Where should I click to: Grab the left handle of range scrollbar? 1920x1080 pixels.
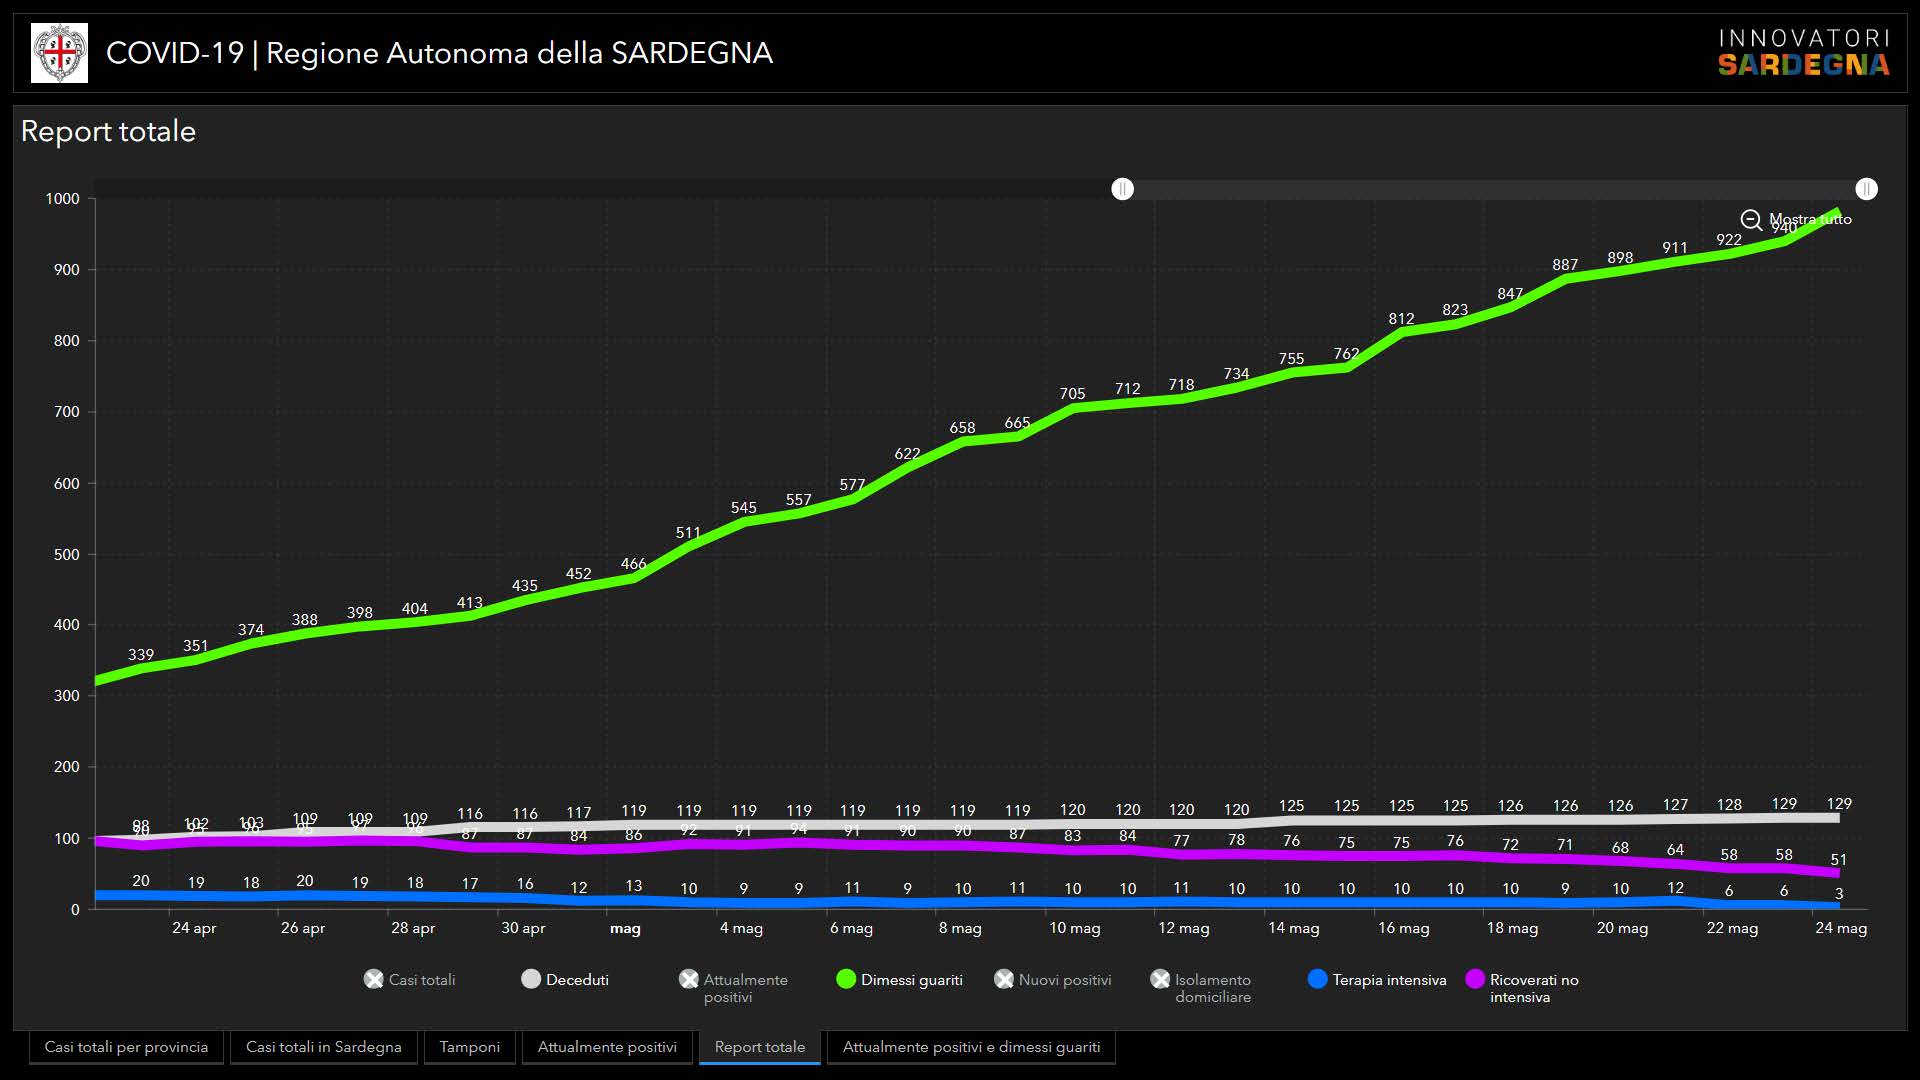pos(1123,189)
